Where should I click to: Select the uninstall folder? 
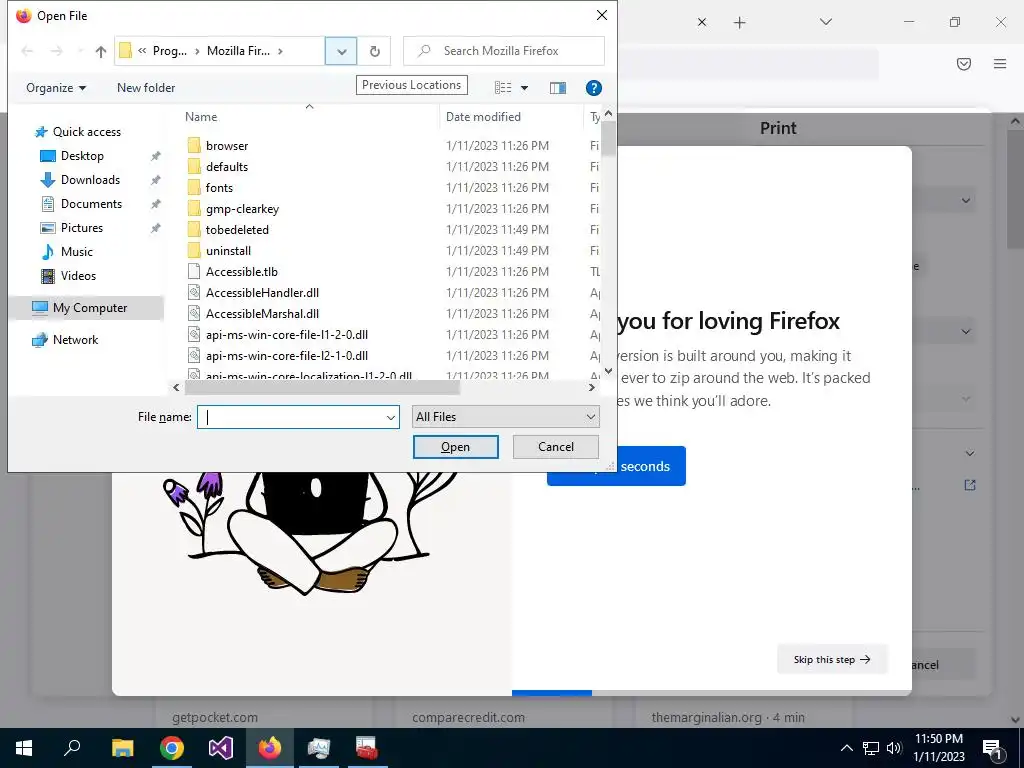coord(228,251)
